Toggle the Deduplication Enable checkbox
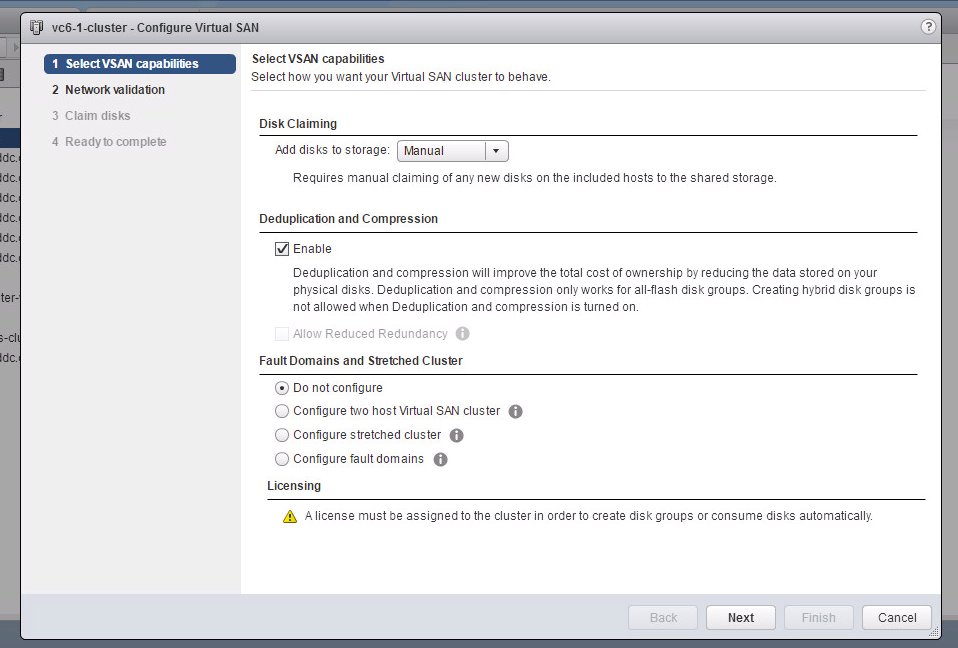958x648 pixels. (x=282, y=249)
